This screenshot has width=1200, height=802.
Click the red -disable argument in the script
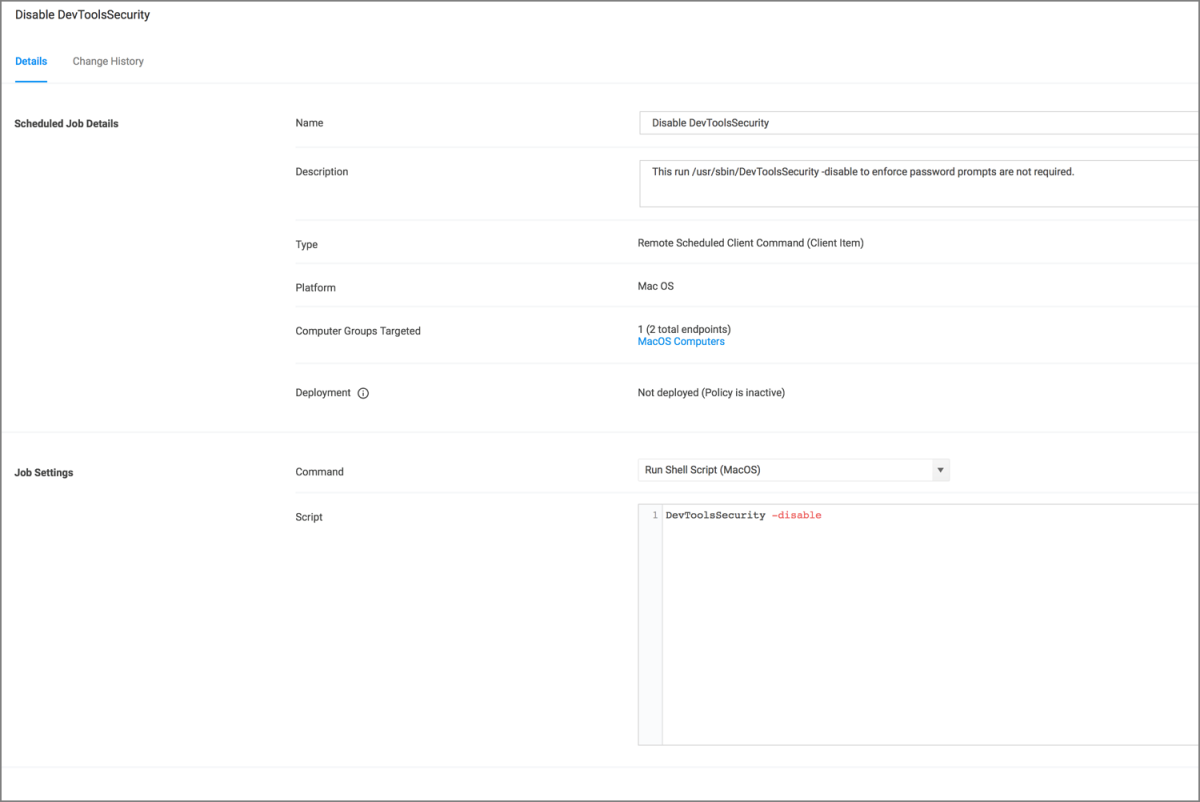(x=796, y=515)
